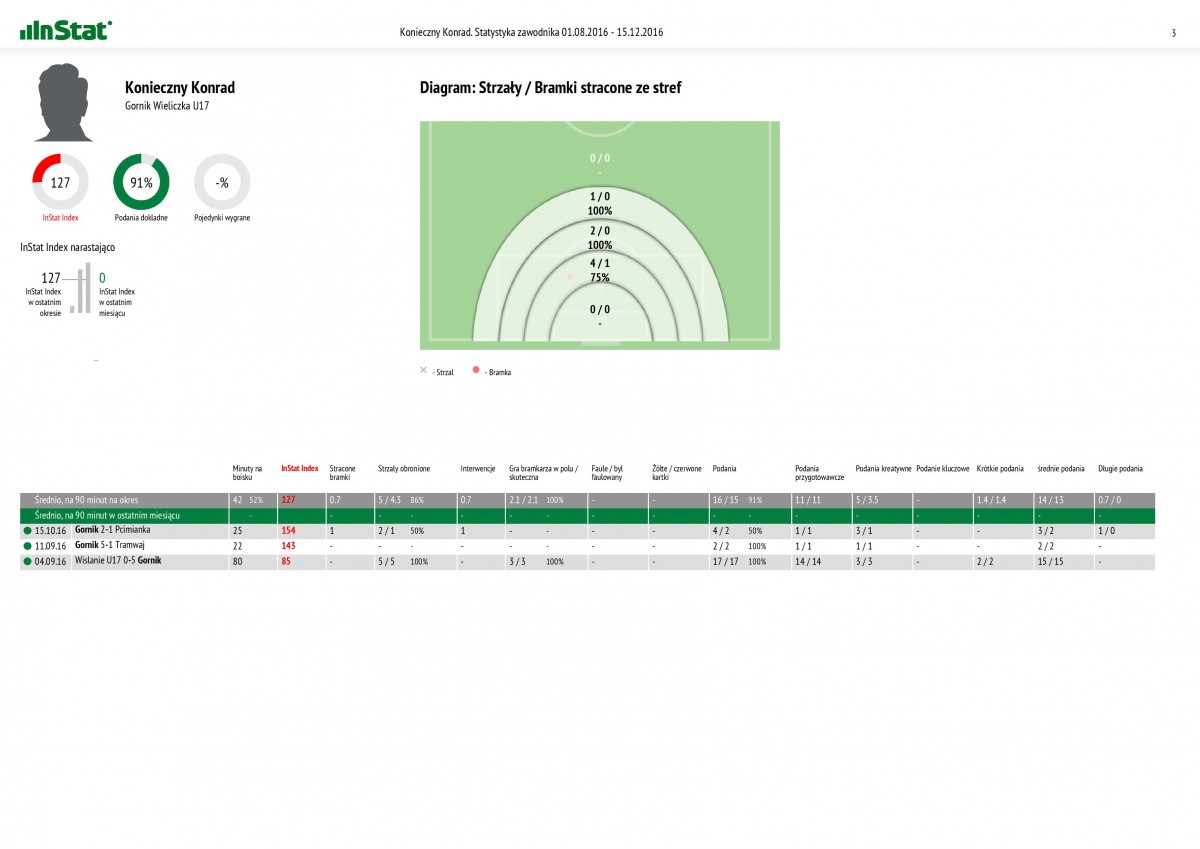This screenshot has width=1200, height=849.
Task: Click the player silhouette avatar
Action: [x=65, y=103]
